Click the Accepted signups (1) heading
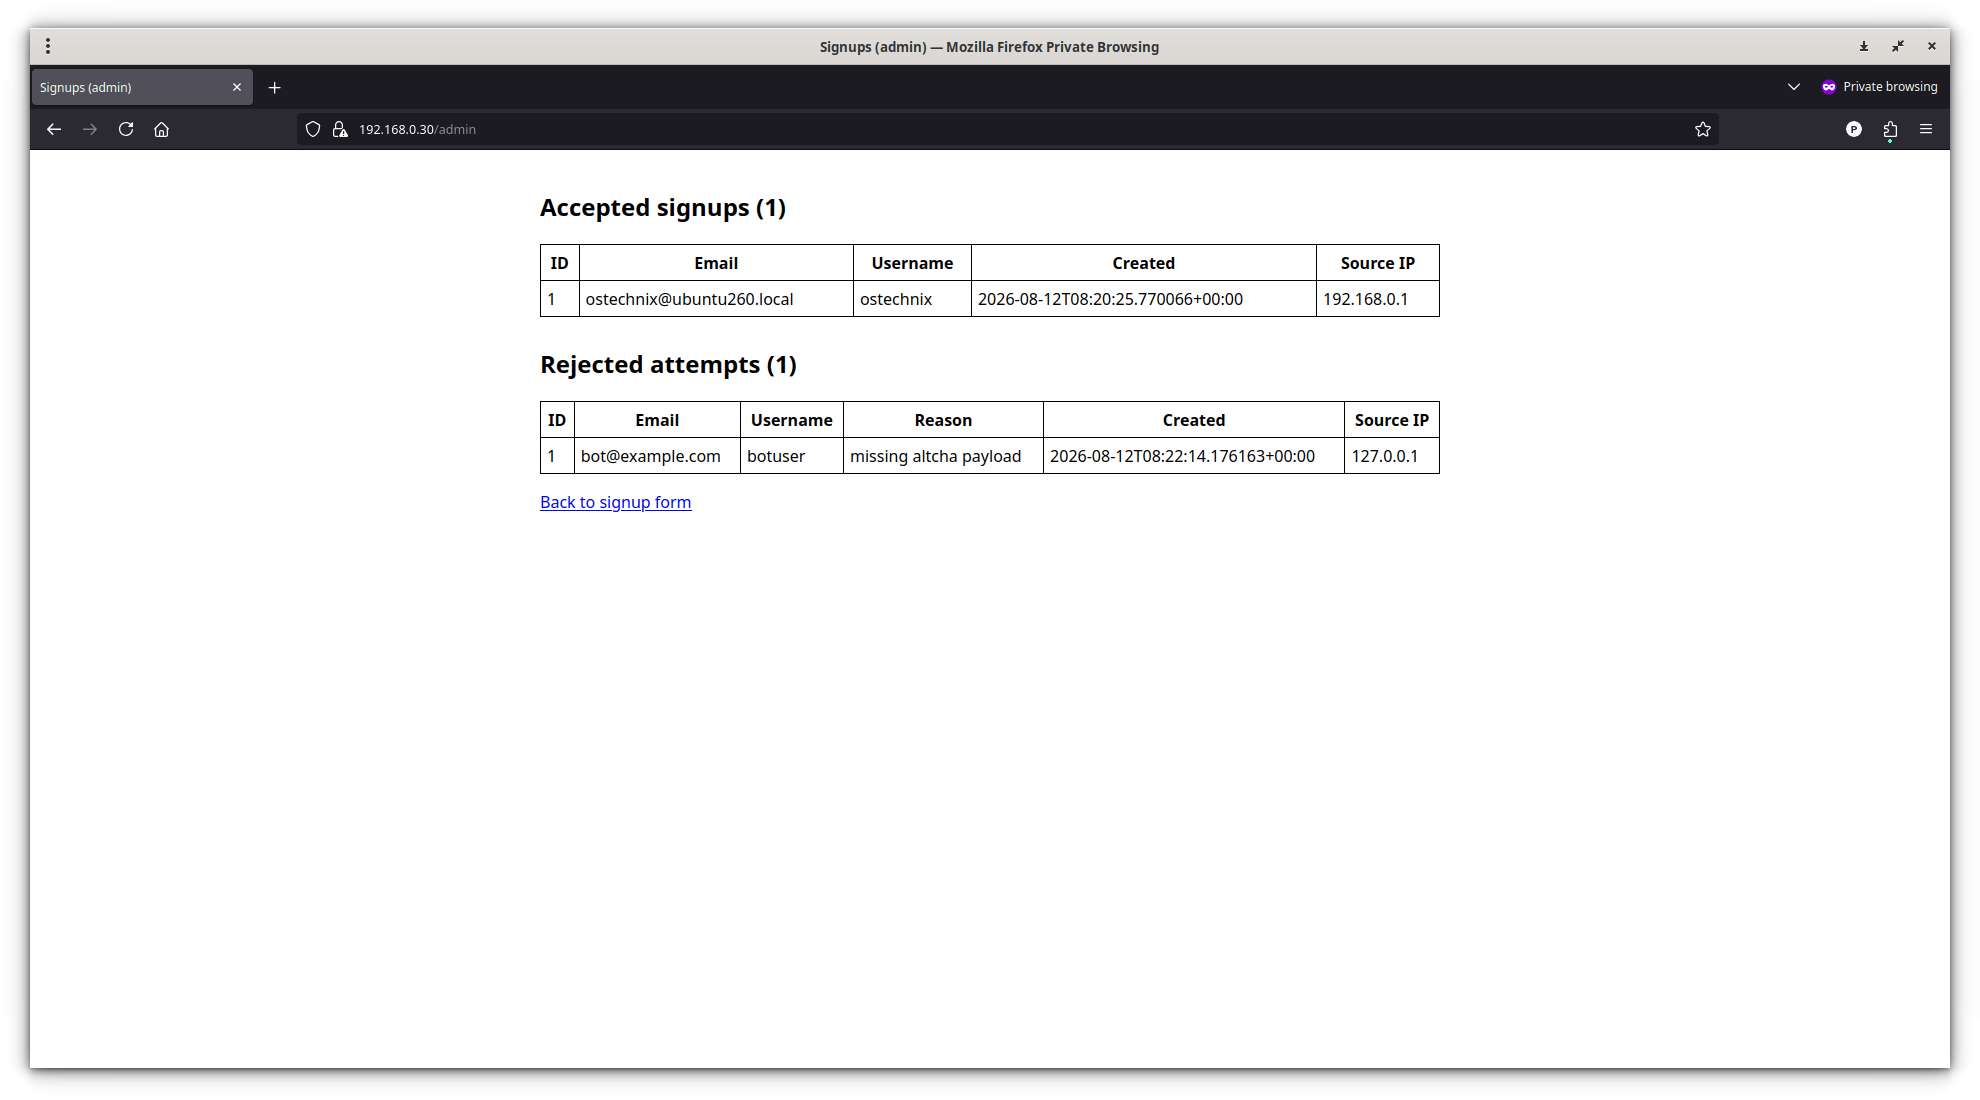 [663, 208]
